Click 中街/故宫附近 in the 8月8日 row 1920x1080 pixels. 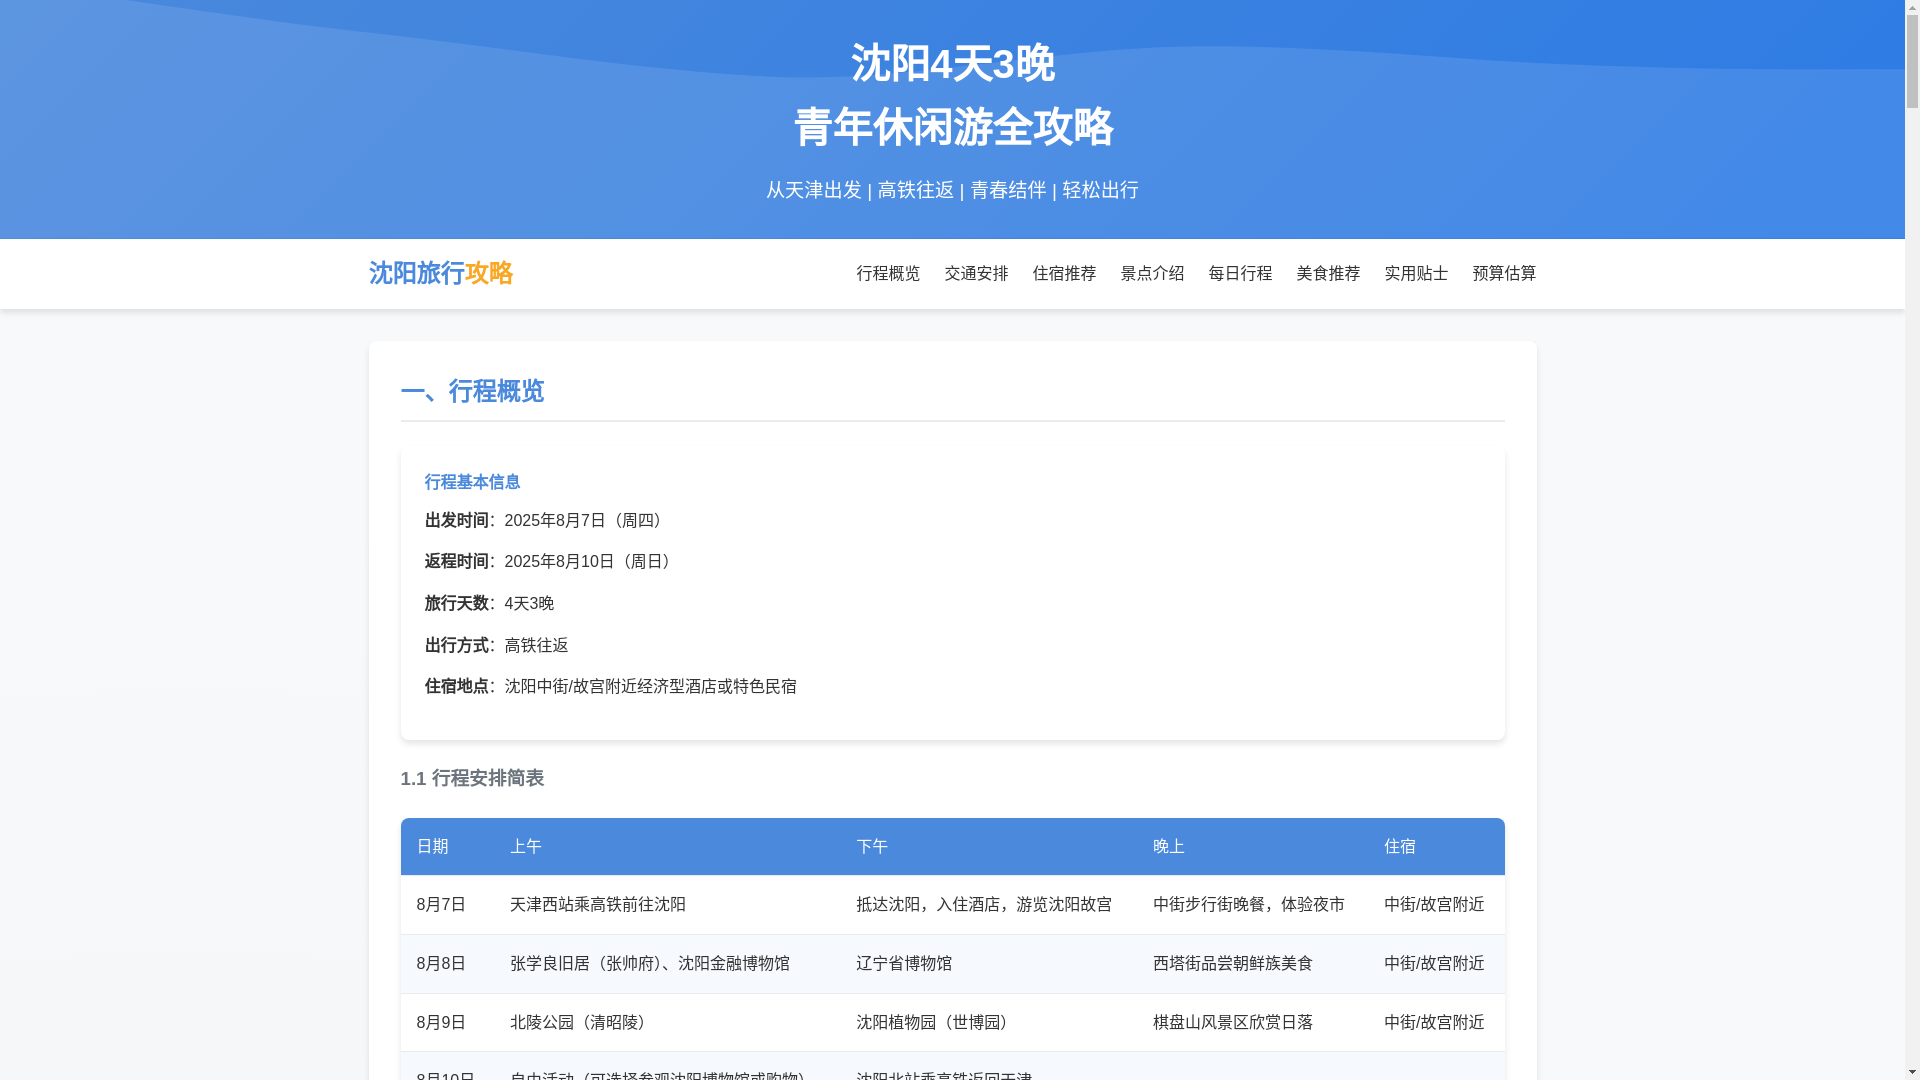(1434, 963)
